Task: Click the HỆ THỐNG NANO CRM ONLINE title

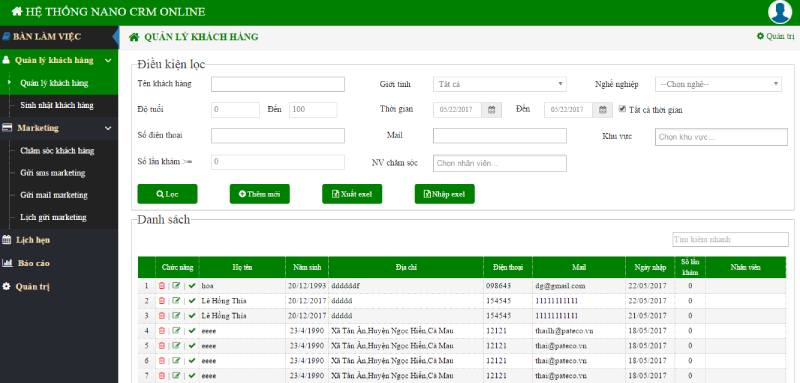Action: pyautogui.click(x=115, y=12)
